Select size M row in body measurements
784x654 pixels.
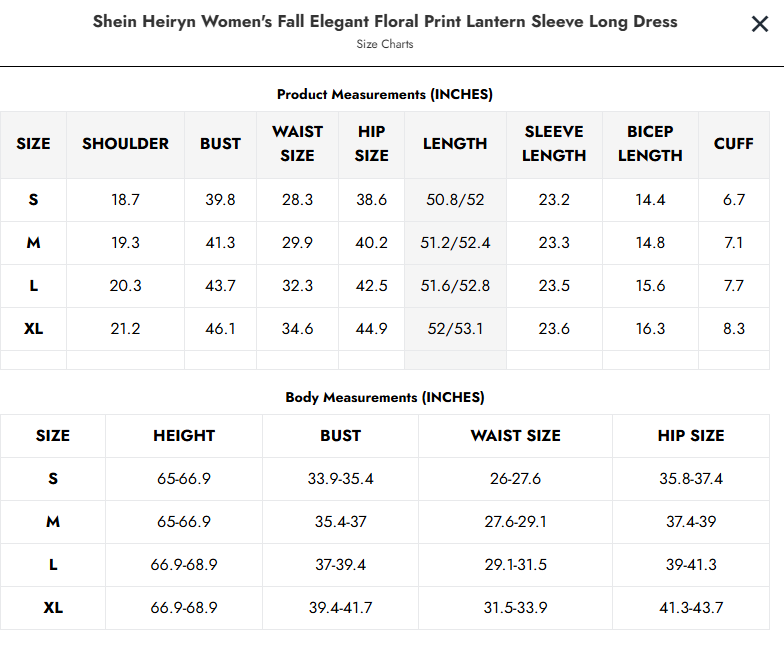click(384, 522)
